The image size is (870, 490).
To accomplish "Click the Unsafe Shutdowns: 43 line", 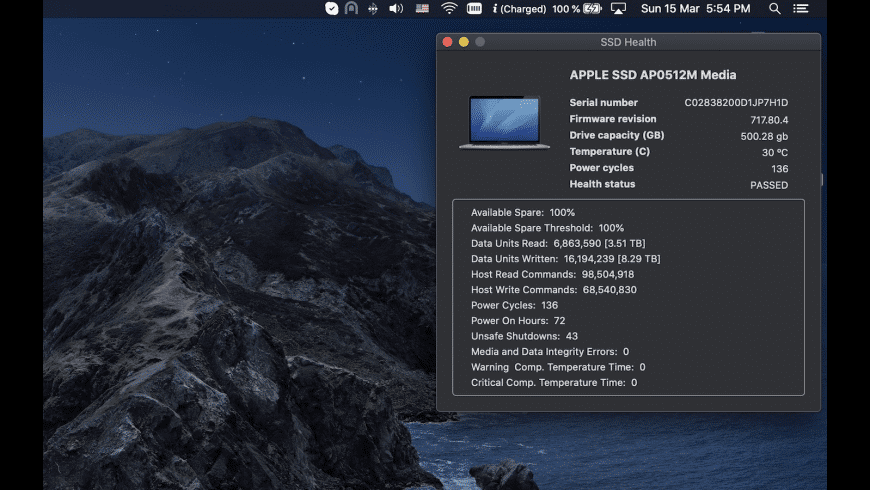I will tap(524, 336).
